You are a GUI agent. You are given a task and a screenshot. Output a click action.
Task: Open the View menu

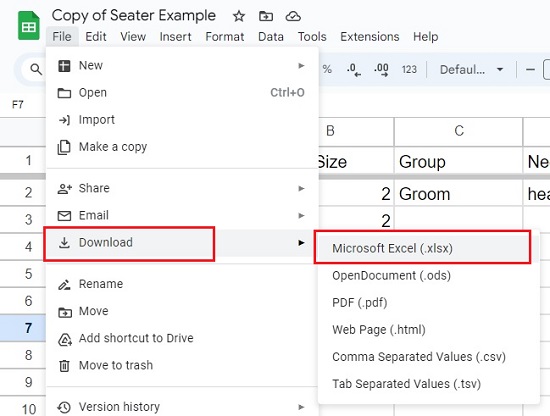133,36
